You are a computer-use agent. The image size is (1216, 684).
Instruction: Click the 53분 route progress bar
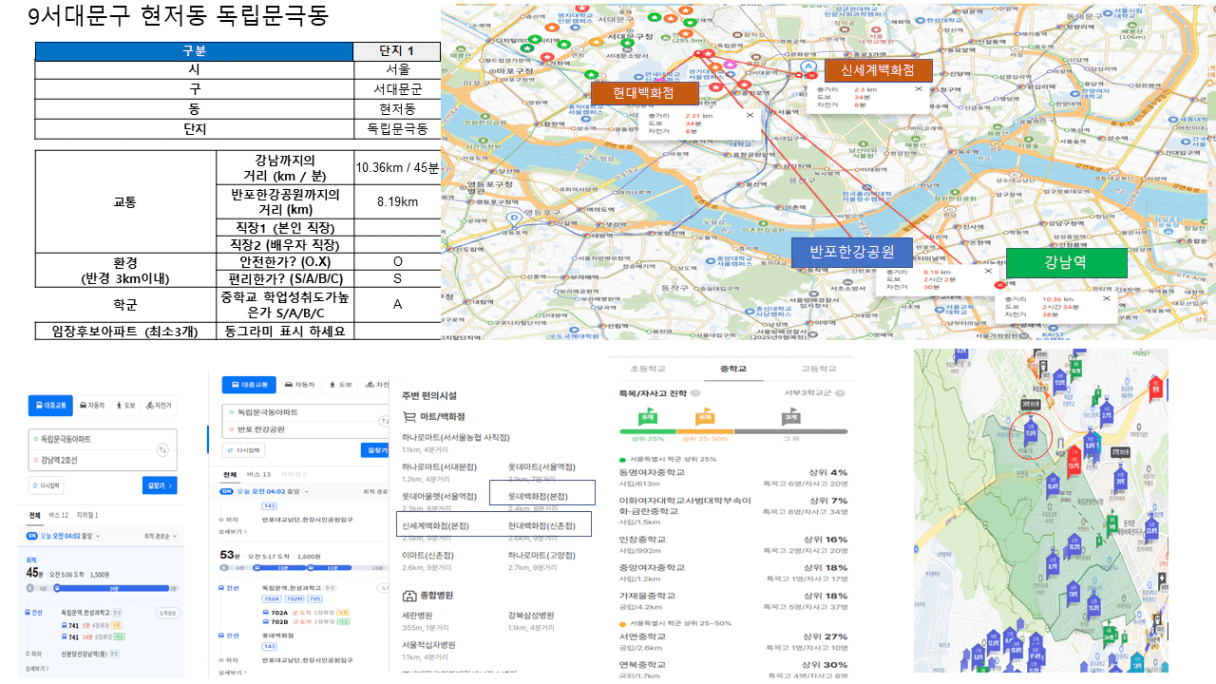pyautogui.click(x=304, y=567)
